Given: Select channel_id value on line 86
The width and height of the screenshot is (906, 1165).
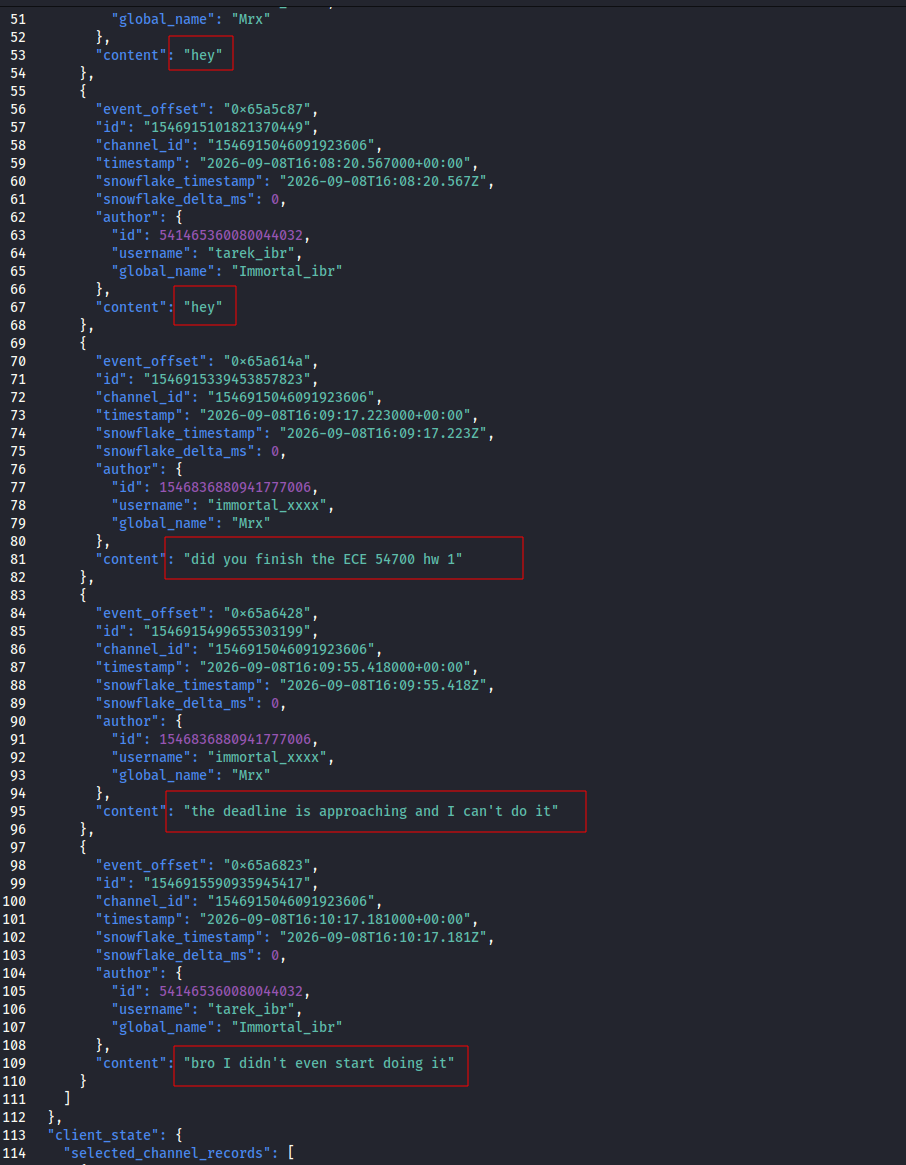Looking at the screenshot, I should click(295, 649).
